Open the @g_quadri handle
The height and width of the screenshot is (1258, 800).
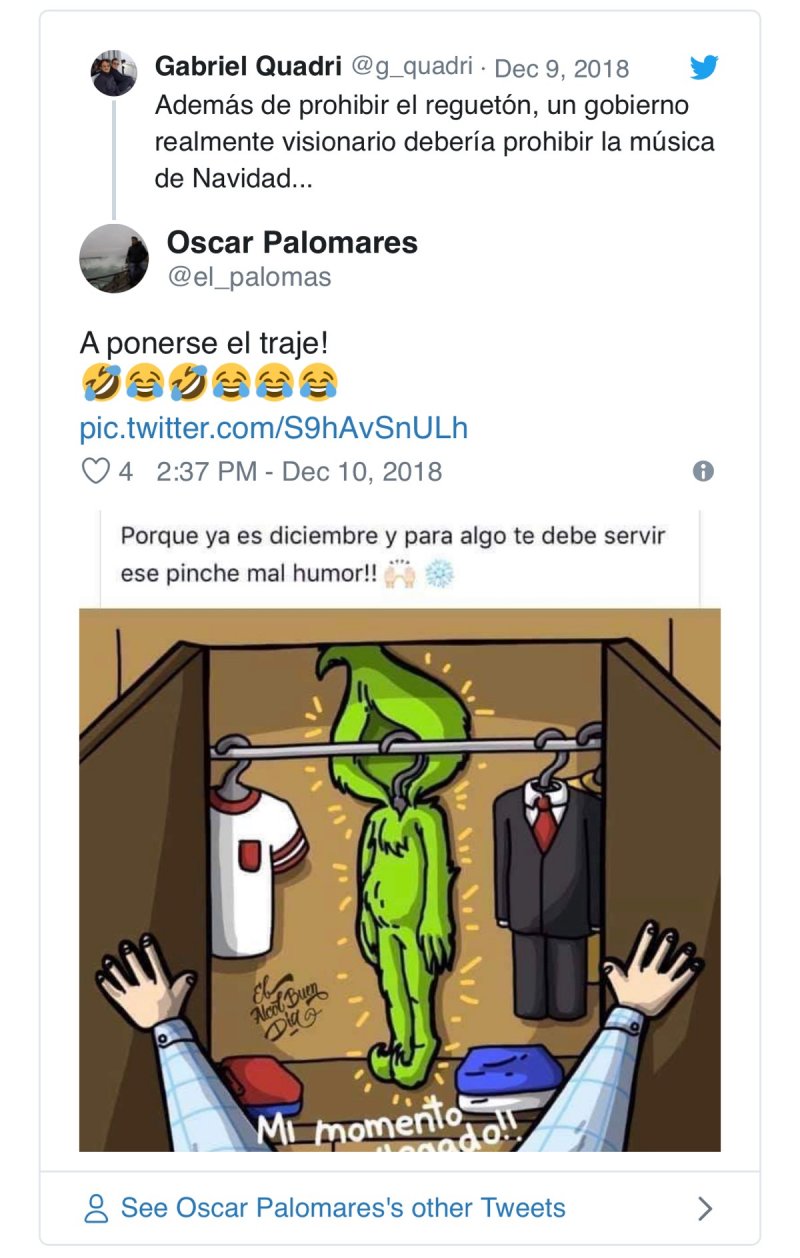pos(411,67)
